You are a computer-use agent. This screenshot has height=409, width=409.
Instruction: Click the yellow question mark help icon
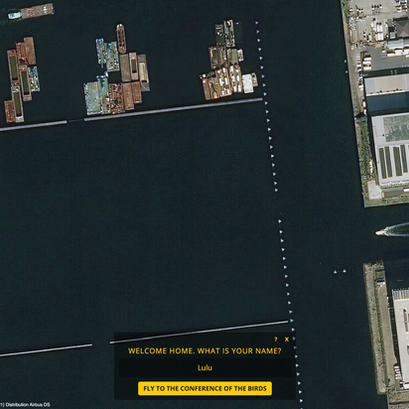click(276, 339)
